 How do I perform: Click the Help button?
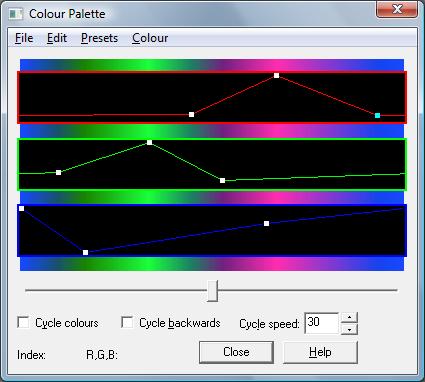tap(320, 352)
